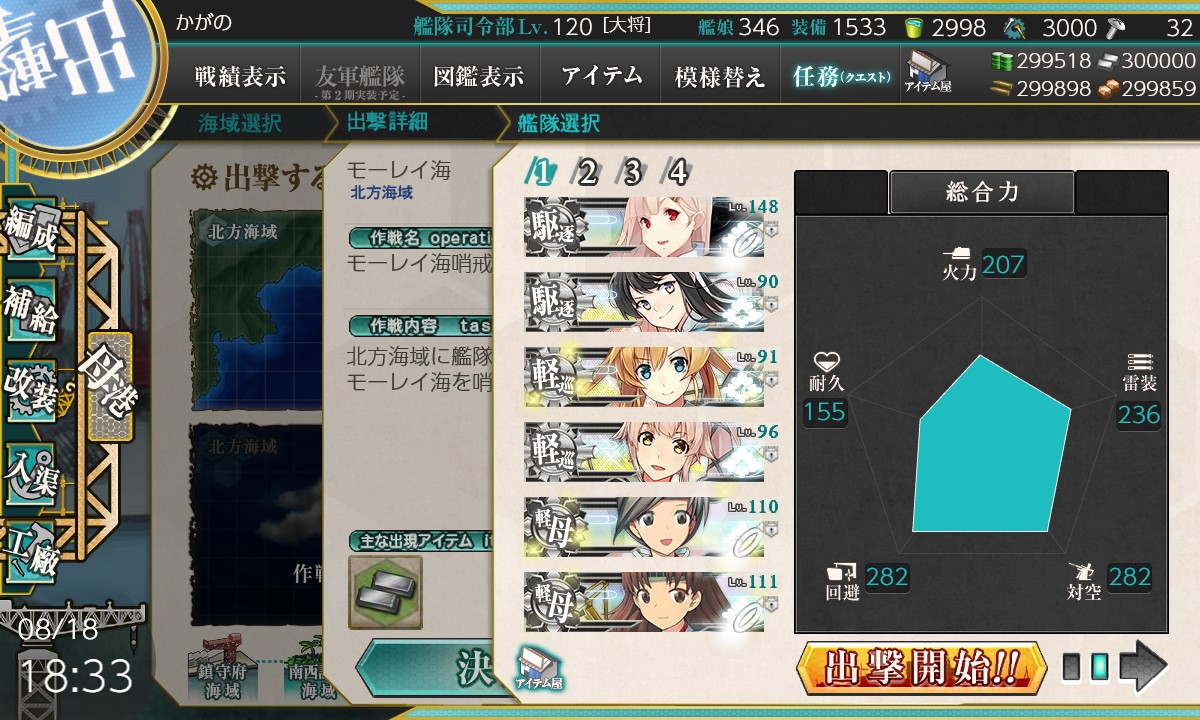The image size is (1200, 720).
Task: Open the 図鑑表示 encyclopedia button
Action: pyautogui.click(x=480, y=76)
